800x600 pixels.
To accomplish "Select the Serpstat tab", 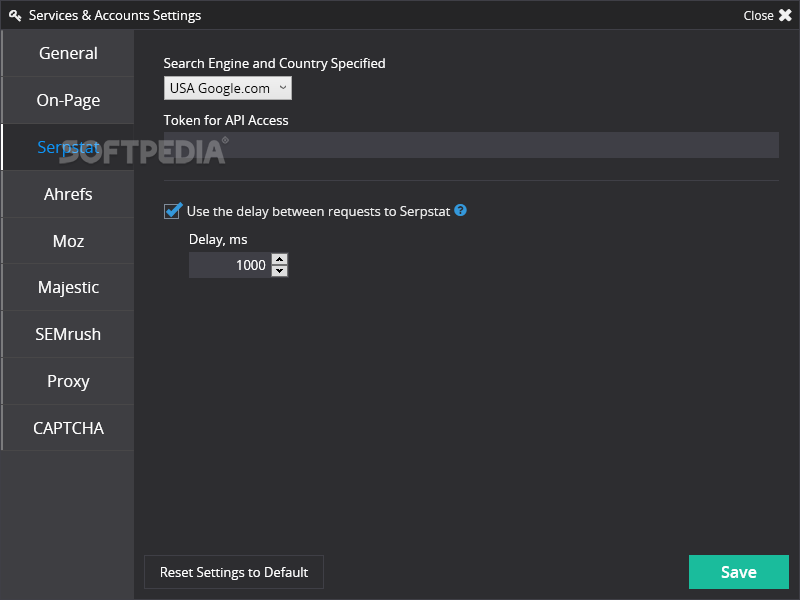I will [68, 147].
